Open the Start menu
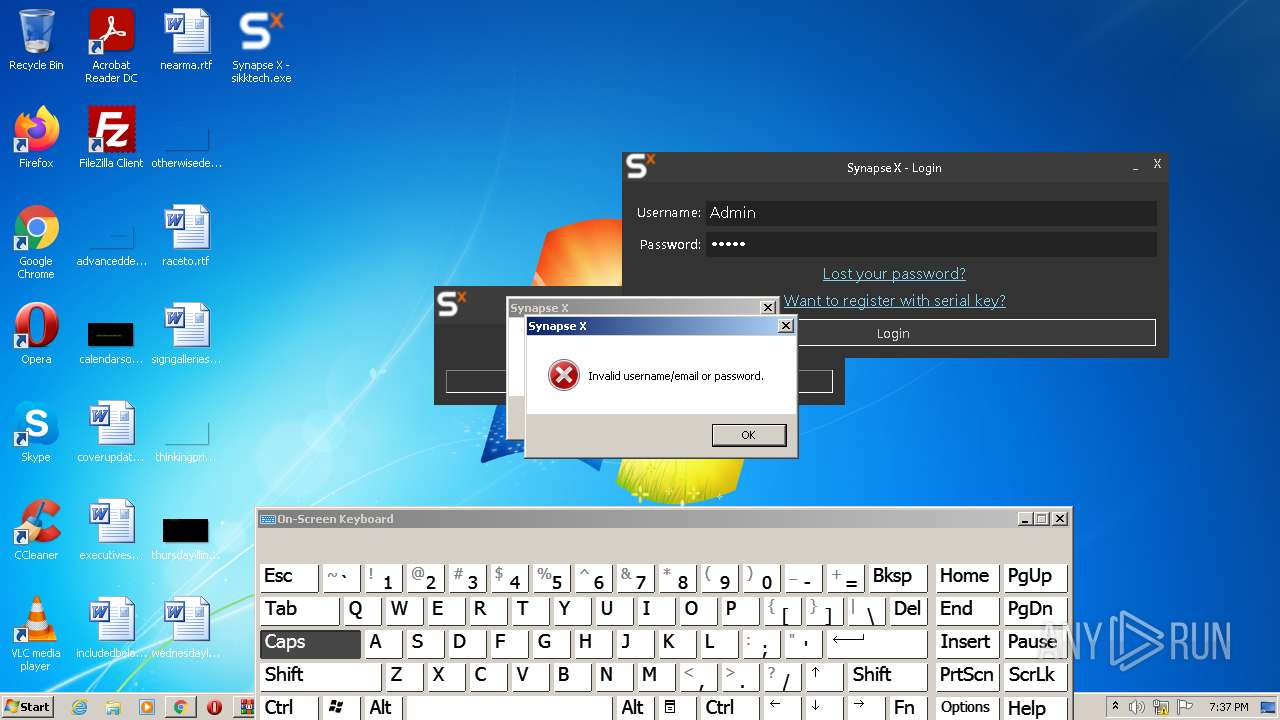The image size is (1280, 720). point(28,707)
